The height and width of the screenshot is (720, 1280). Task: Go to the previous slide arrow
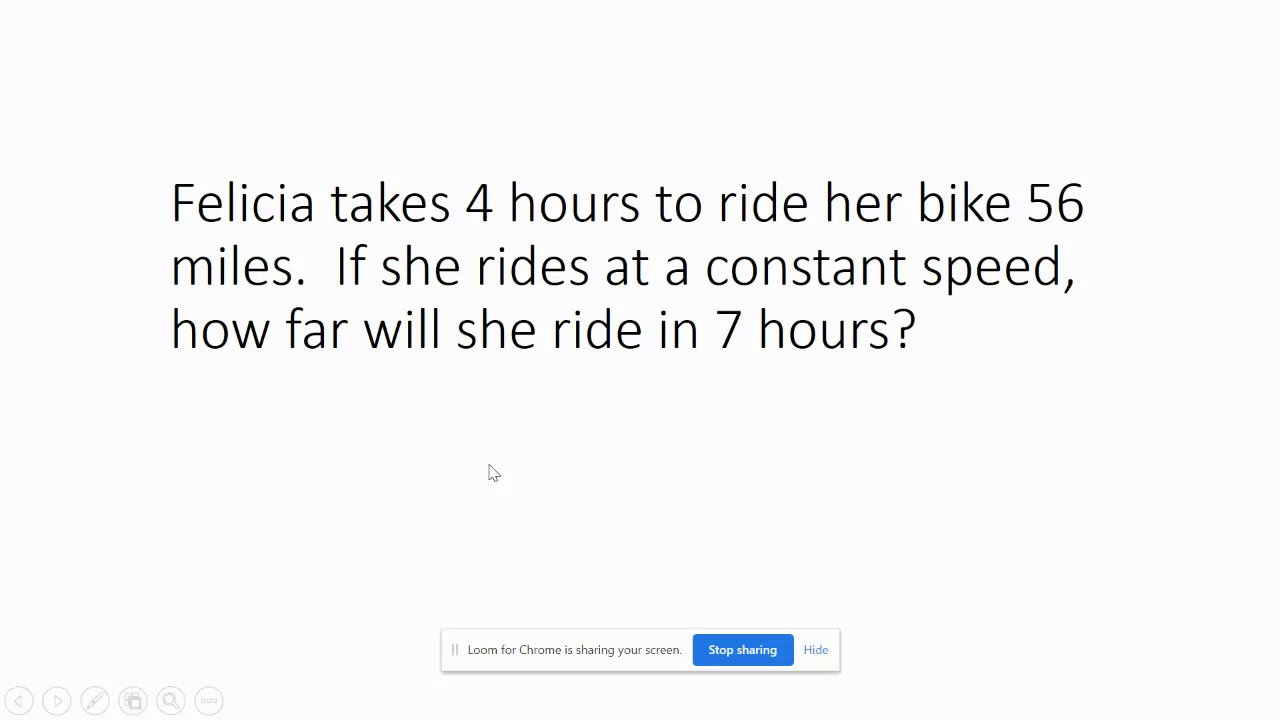click(18, 701)
